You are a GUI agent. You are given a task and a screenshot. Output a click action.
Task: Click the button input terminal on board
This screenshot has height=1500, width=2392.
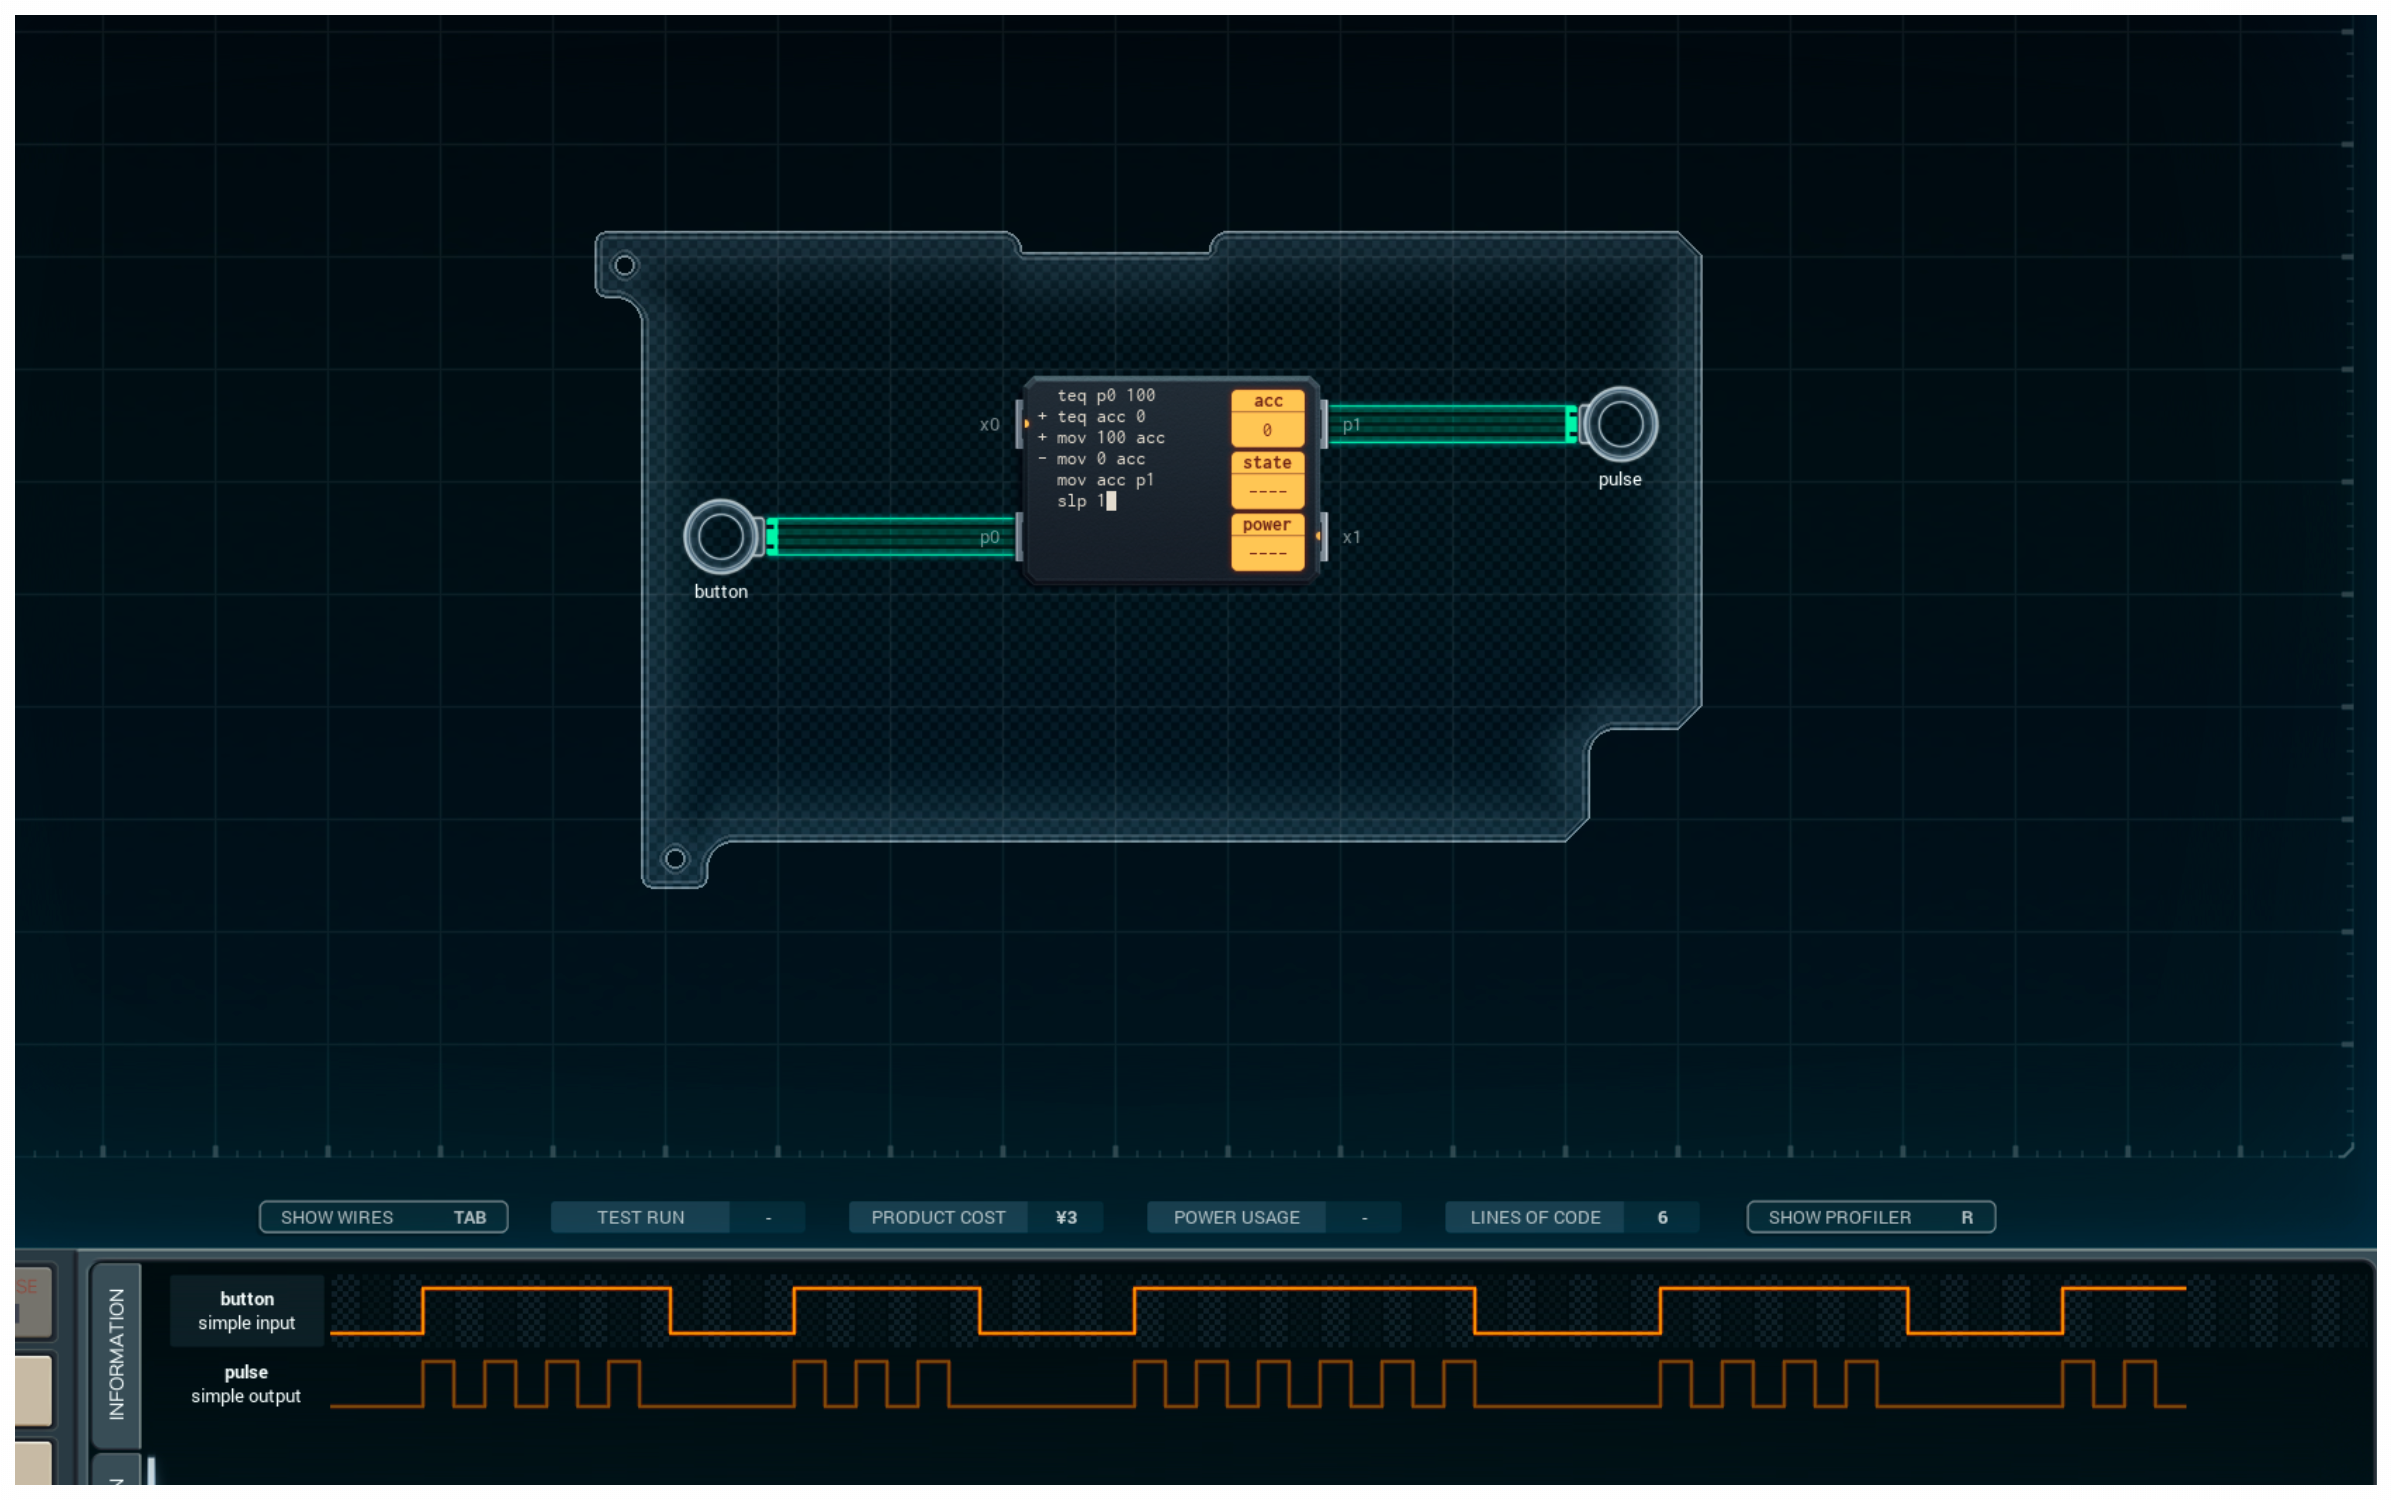tap(720, 537)
